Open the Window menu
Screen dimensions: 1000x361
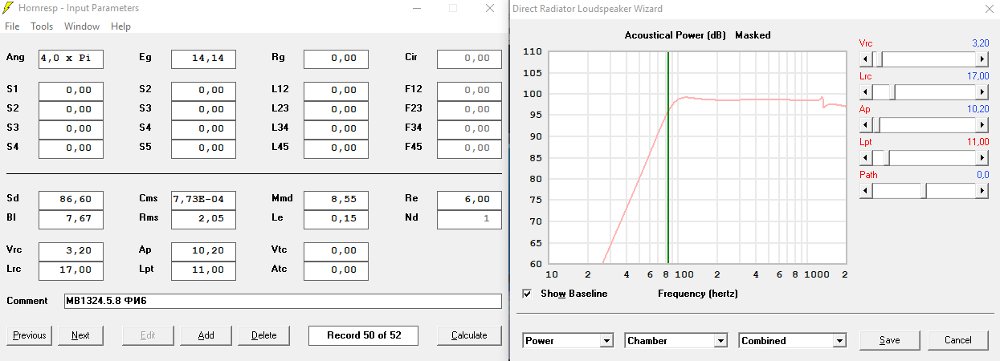(82, 26)
